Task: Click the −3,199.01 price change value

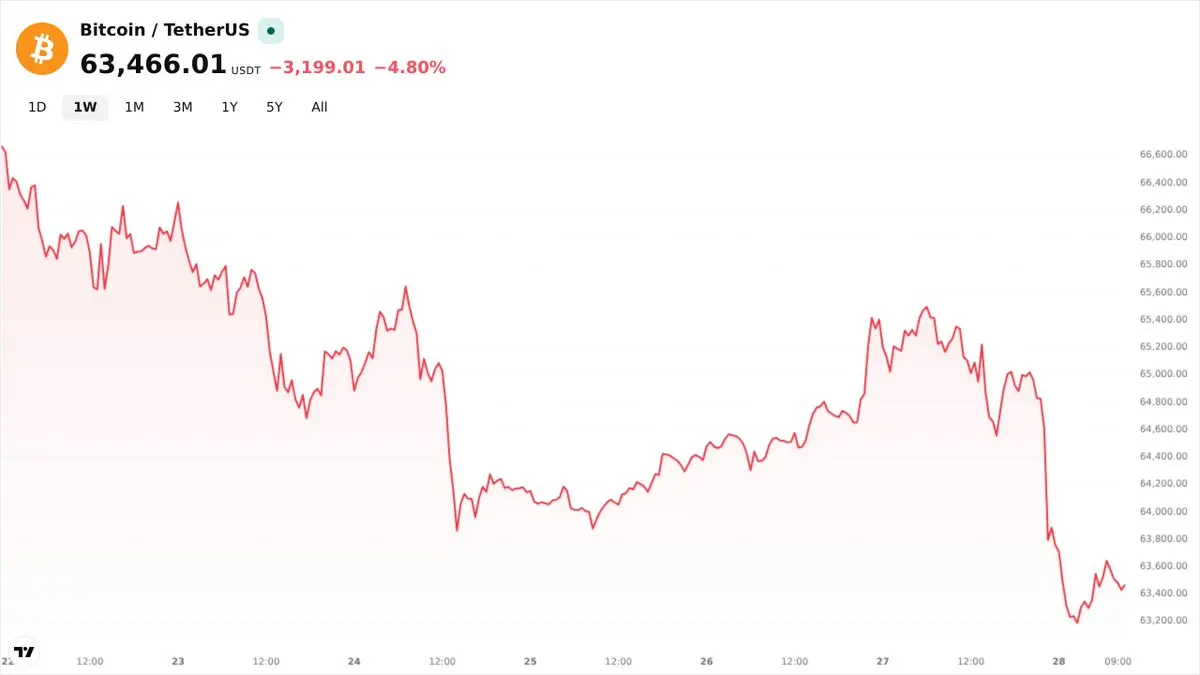Action: coord(317,68)
